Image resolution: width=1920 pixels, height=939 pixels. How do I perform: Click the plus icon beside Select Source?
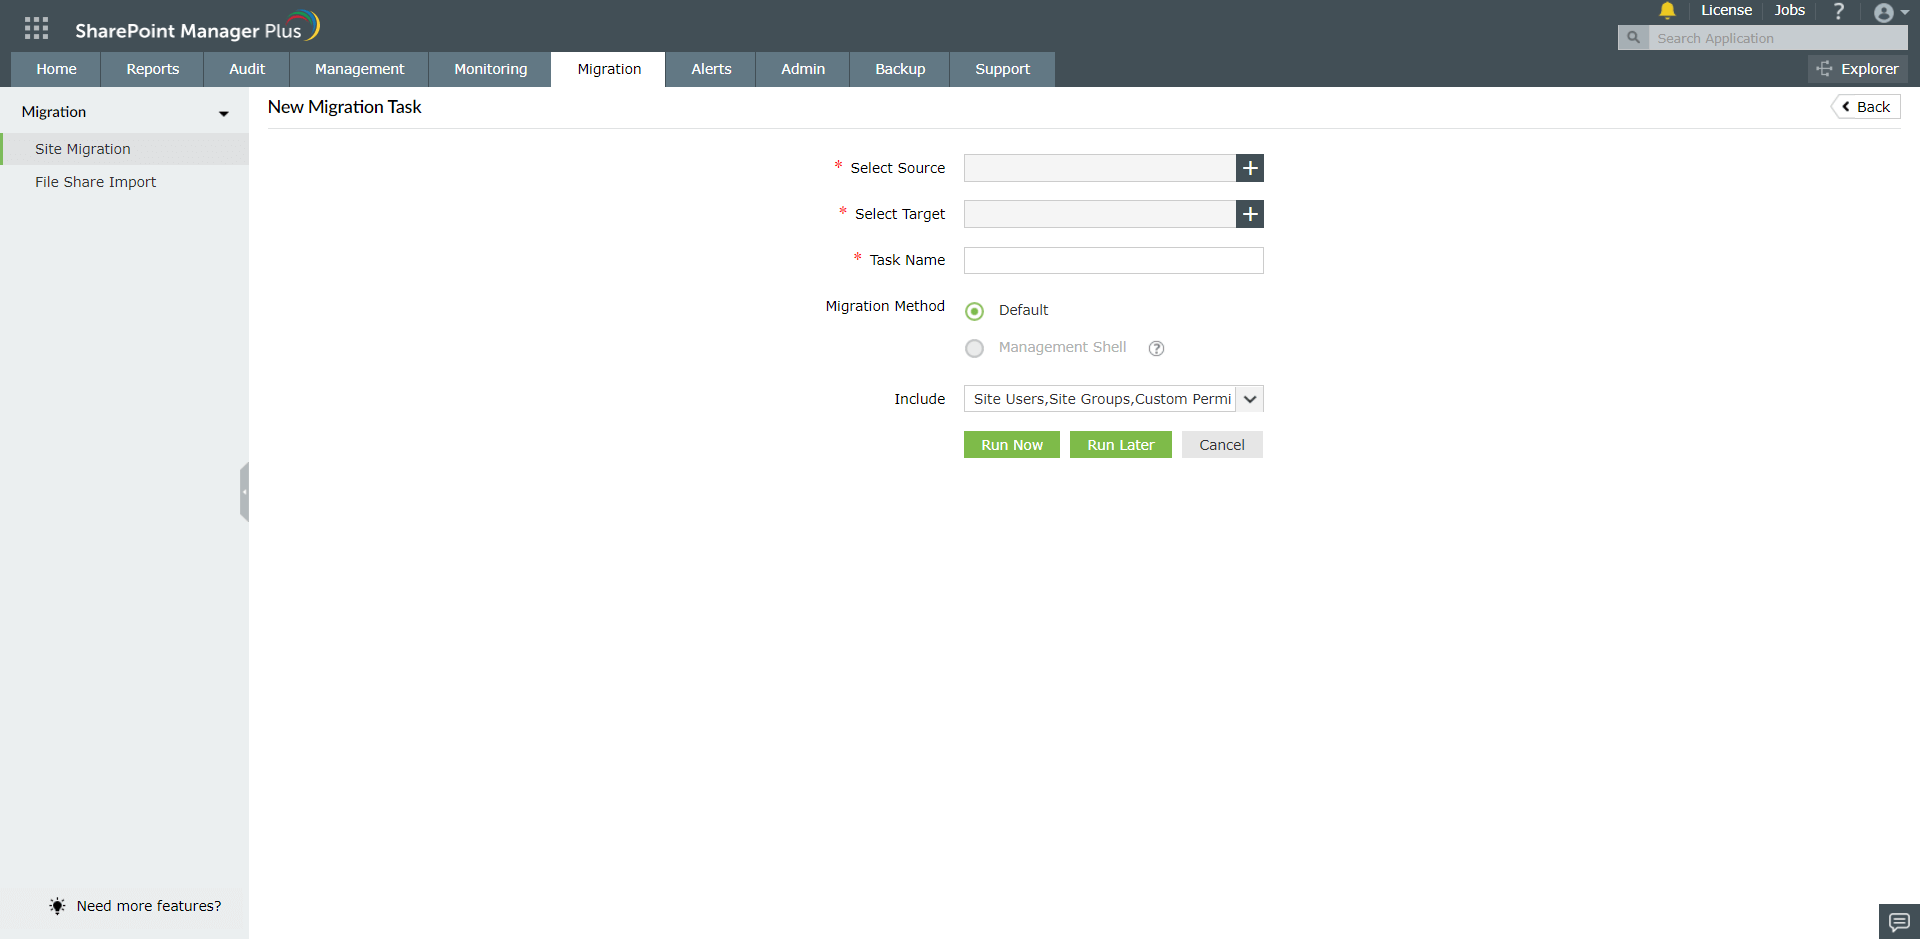[1250, 168]
